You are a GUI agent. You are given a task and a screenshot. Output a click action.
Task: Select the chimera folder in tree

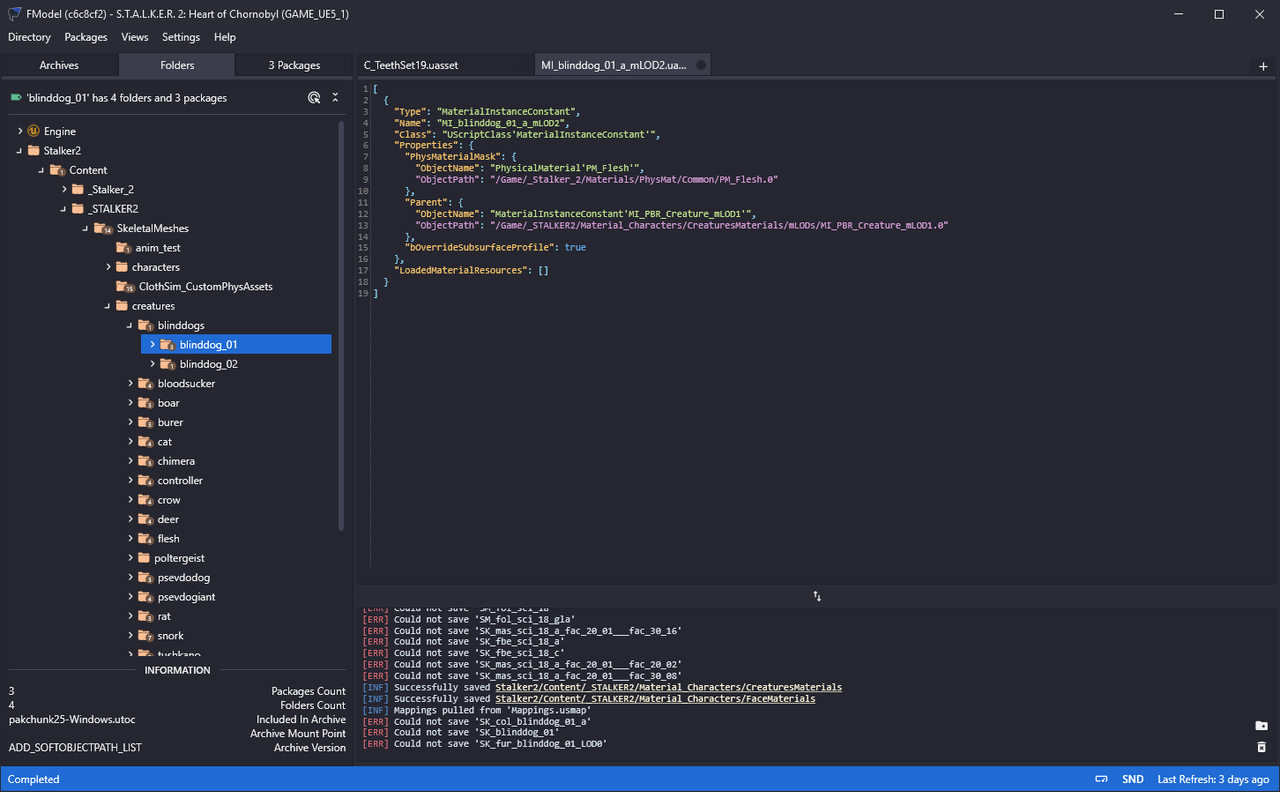pyautogui.click(x=176, y=461)
